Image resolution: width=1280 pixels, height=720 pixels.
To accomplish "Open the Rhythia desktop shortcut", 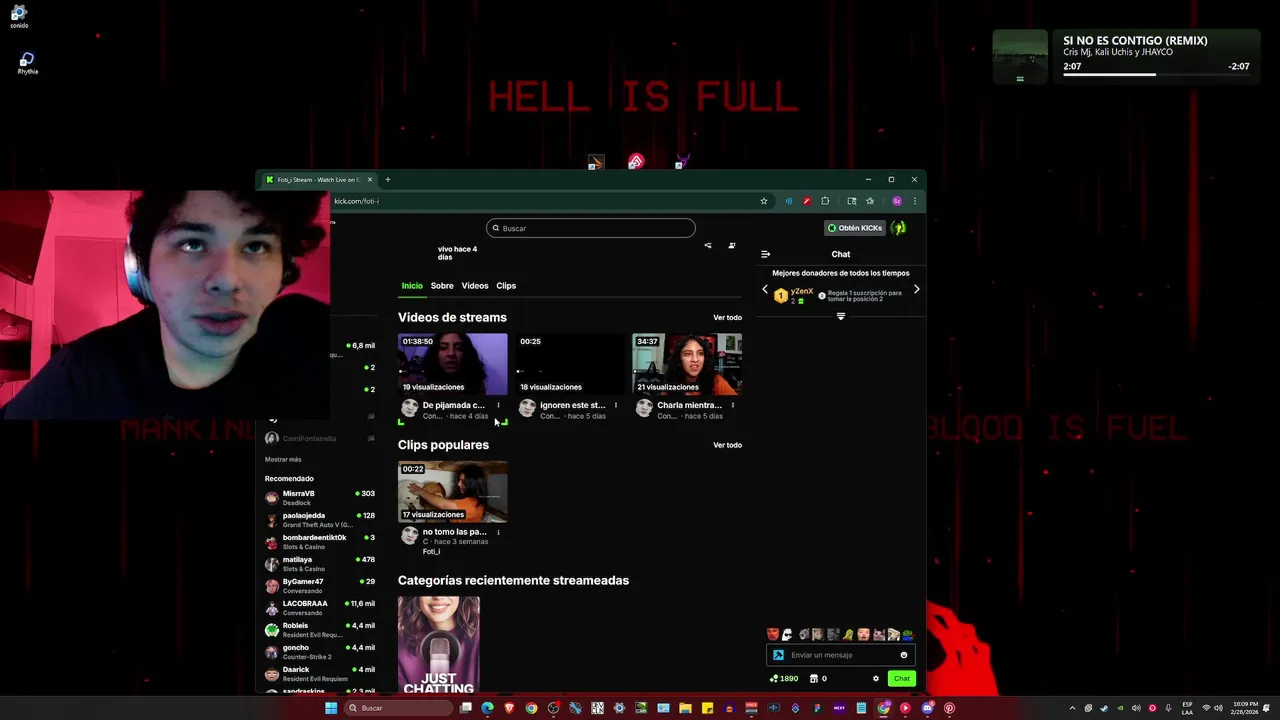I will coord(27,63).
